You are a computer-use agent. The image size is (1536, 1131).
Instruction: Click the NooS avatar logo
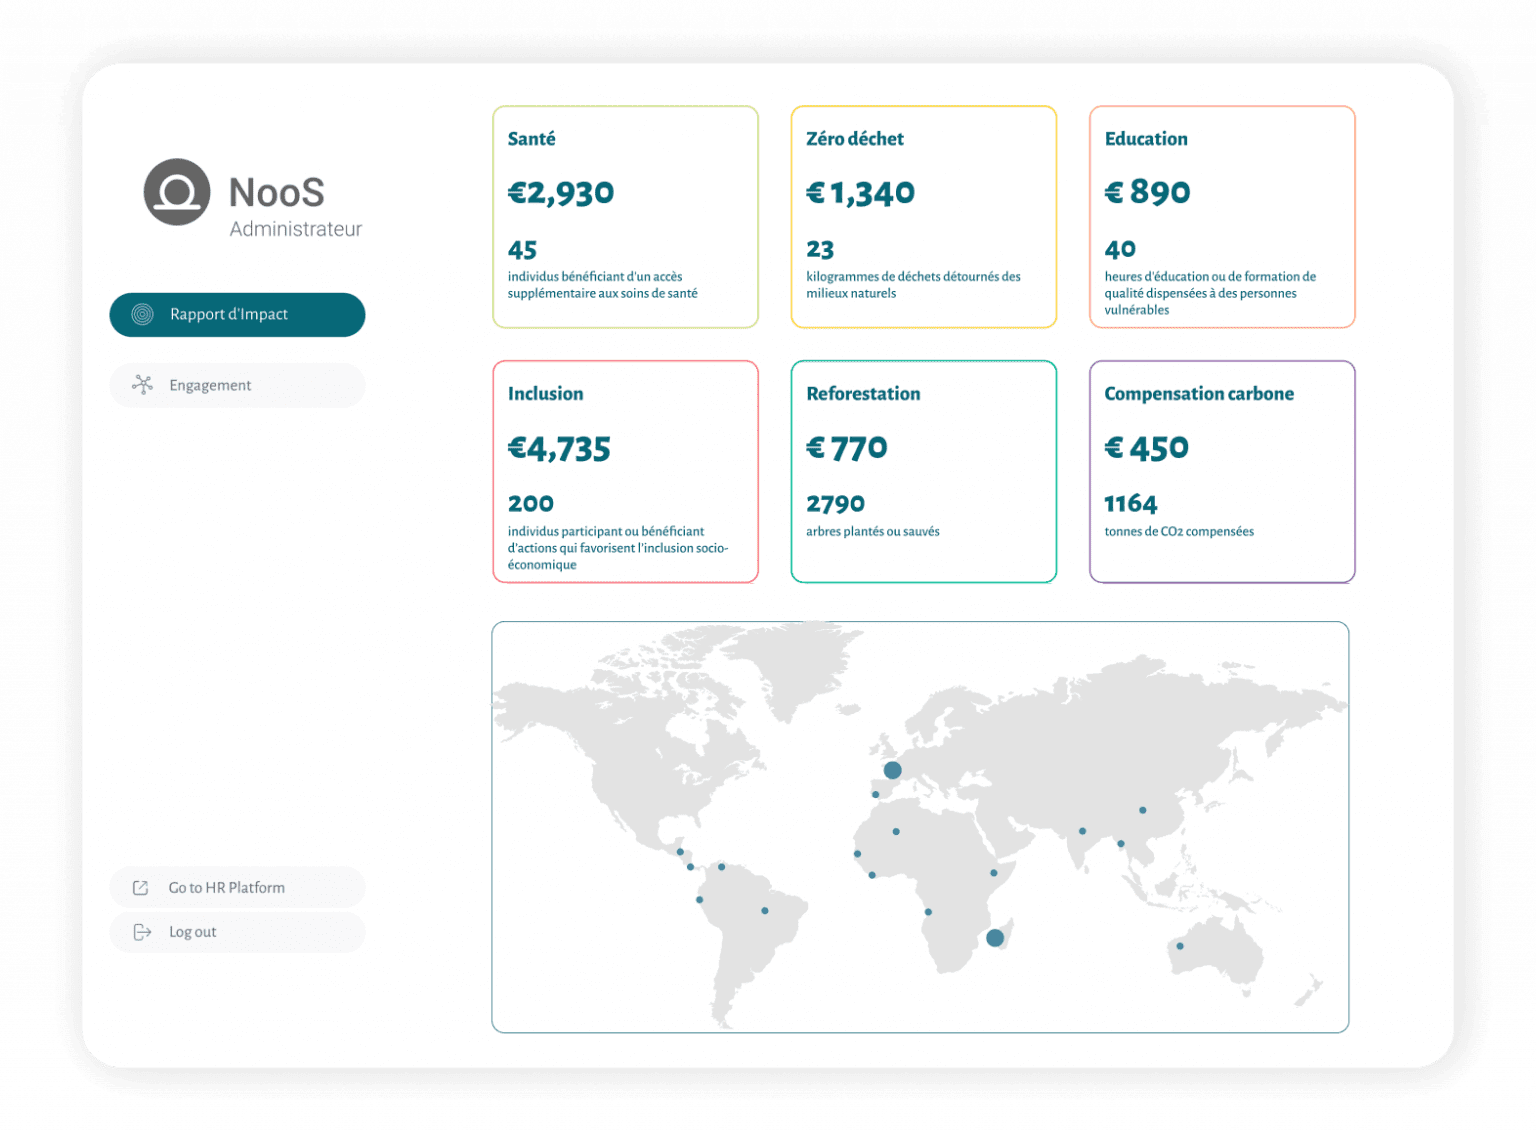[178, 193]
